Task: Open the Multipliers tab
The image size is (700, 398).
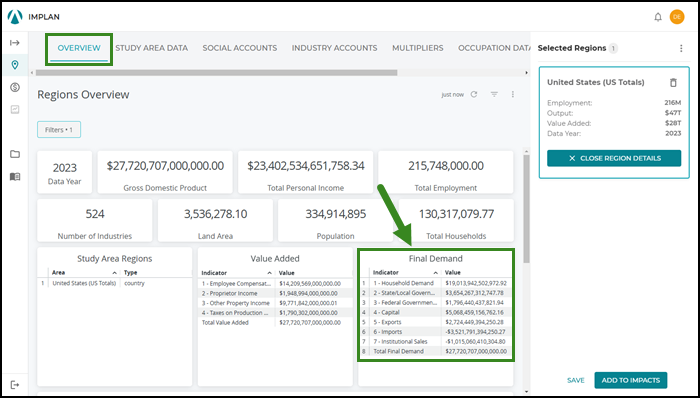Action: click(417, 48)
